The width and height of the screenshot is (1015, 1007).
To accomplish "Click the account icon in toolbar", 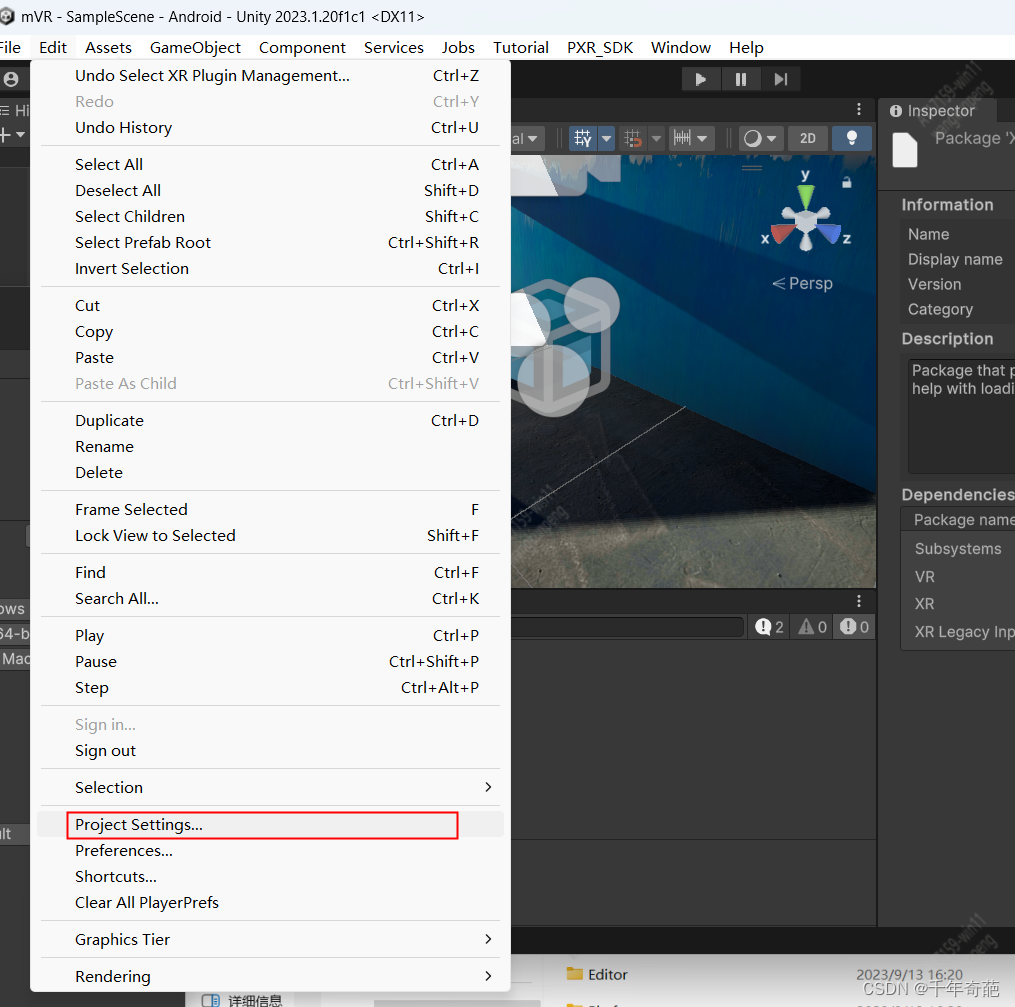I will [x=11, y=80].
